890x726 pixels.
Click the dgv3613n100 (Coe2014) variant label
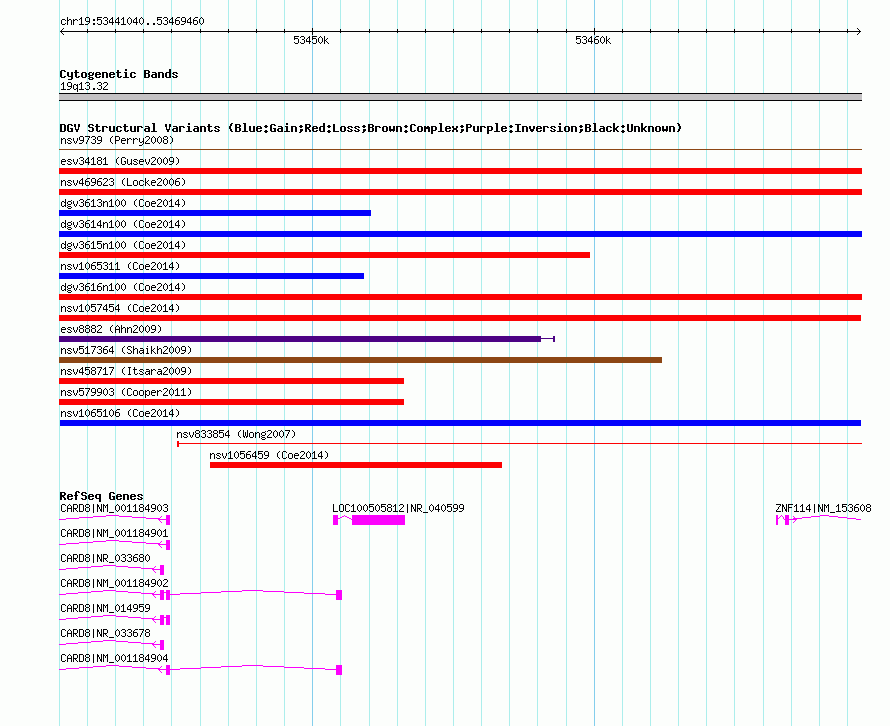coord(123,203)
